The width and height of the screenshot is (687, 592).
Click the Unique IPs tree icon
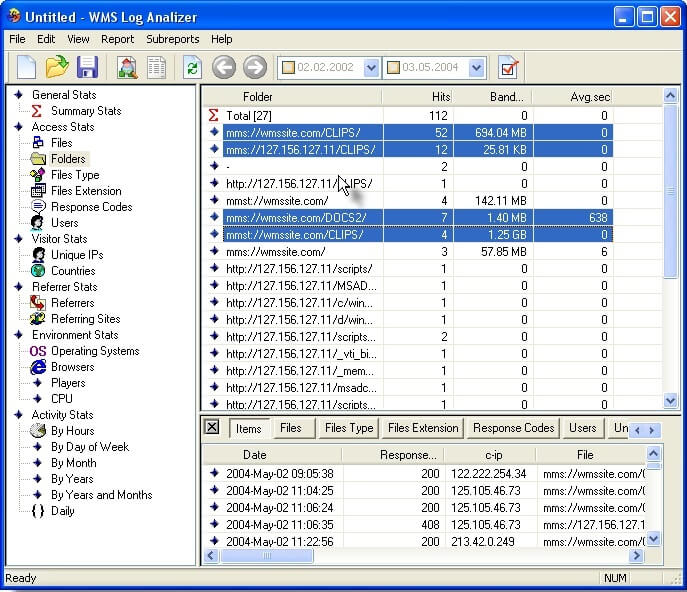coord(39,255)
